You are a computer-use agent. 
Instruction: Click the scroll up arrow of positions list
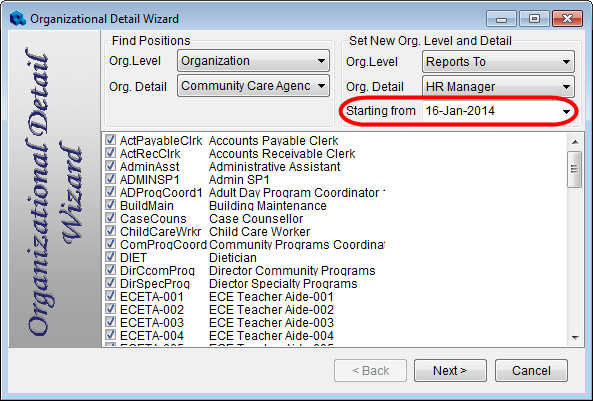pos(575,142)
